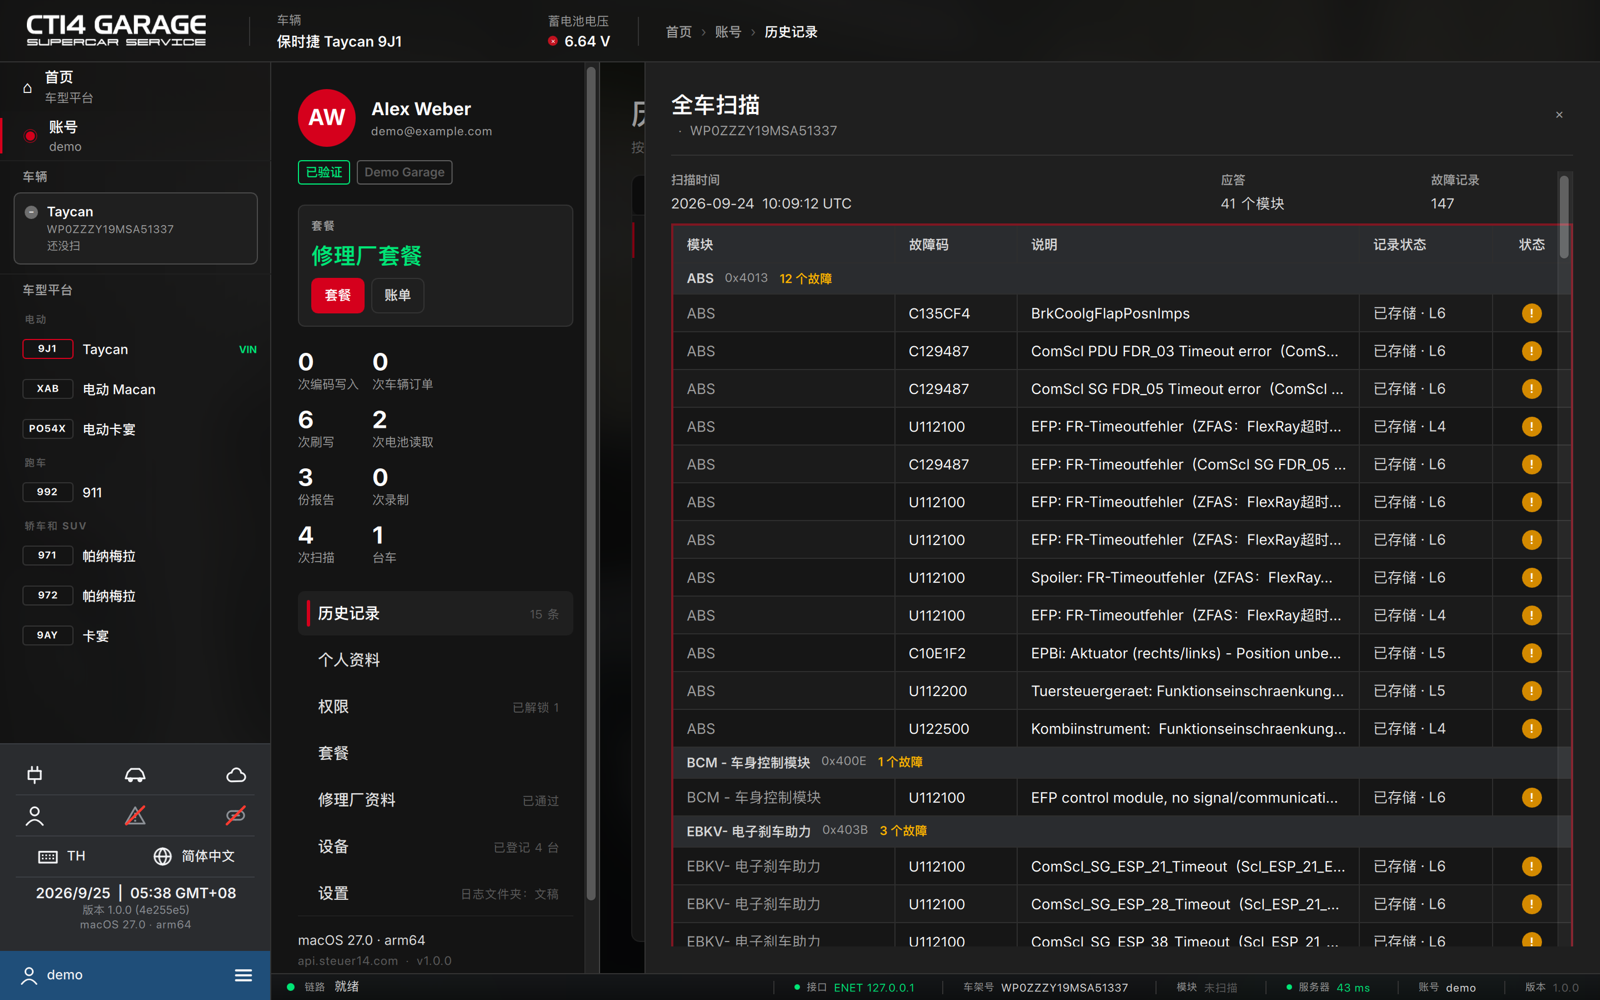
Task: Click the home icon beside 首页
Action: [27, 88]
